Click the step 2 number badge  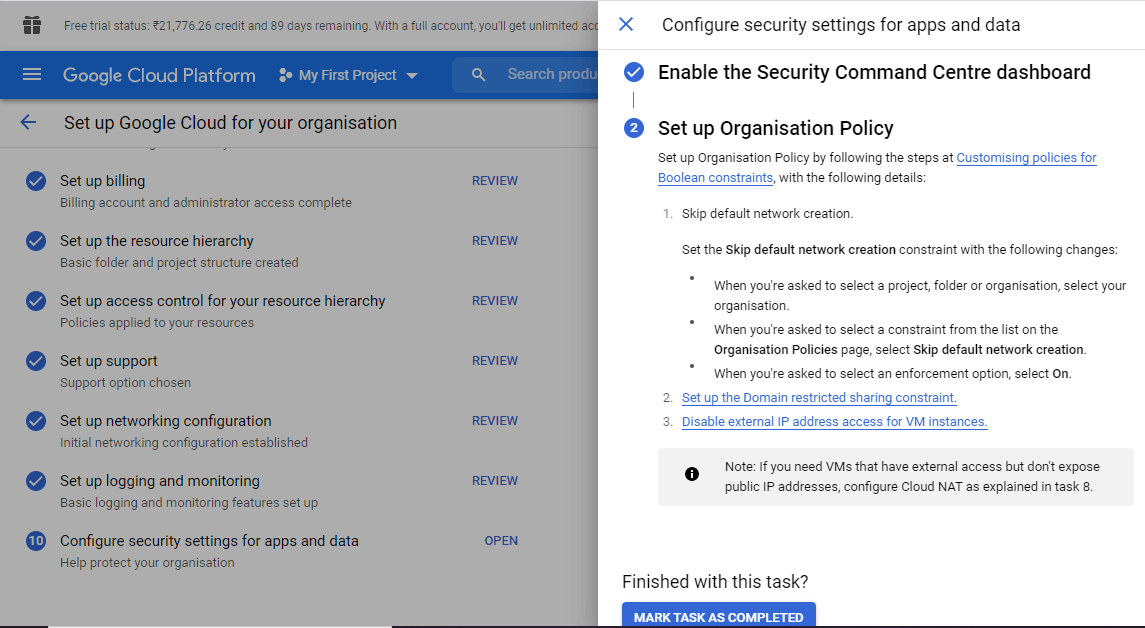point(634,129)
